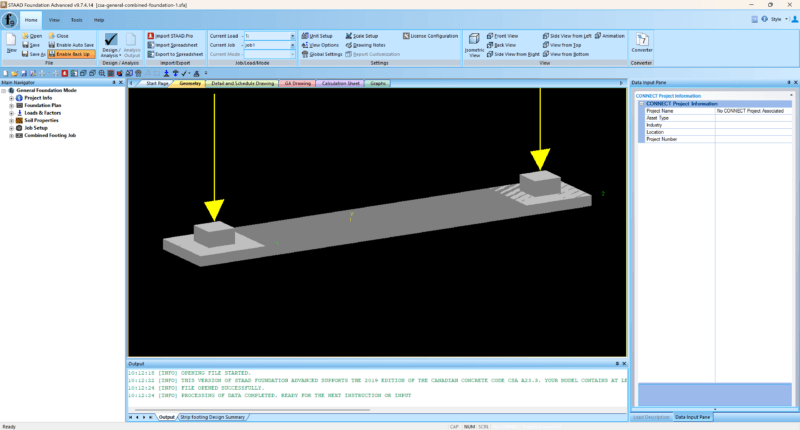Viewport: 800px width, 430px height.
Task: Switch to Back View
Action: point(502,45)
